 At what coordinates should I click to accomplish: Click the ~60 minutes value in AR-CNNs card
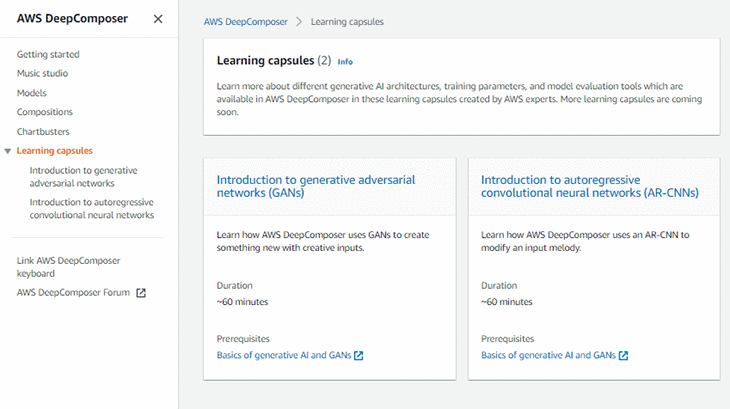(507, 302)
